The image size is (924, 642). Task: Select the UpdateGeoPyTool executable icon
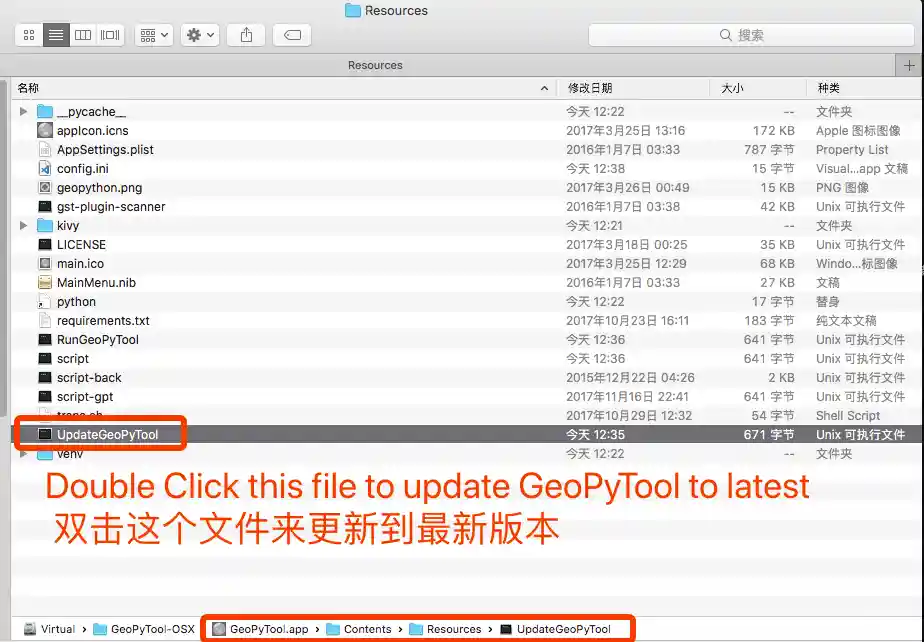coord(45,434)
